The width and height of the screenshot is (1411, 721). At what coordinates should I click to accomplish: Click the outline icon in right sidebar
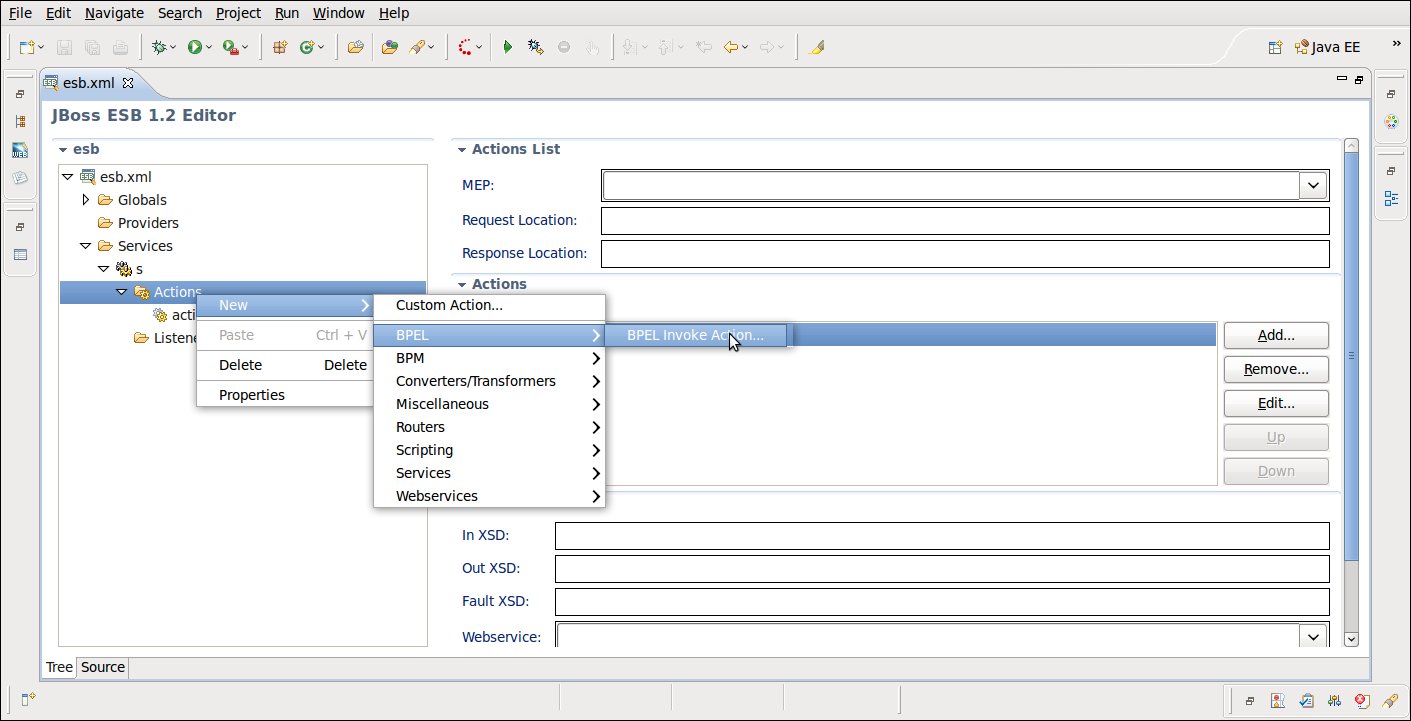[x=1391, y=198]
